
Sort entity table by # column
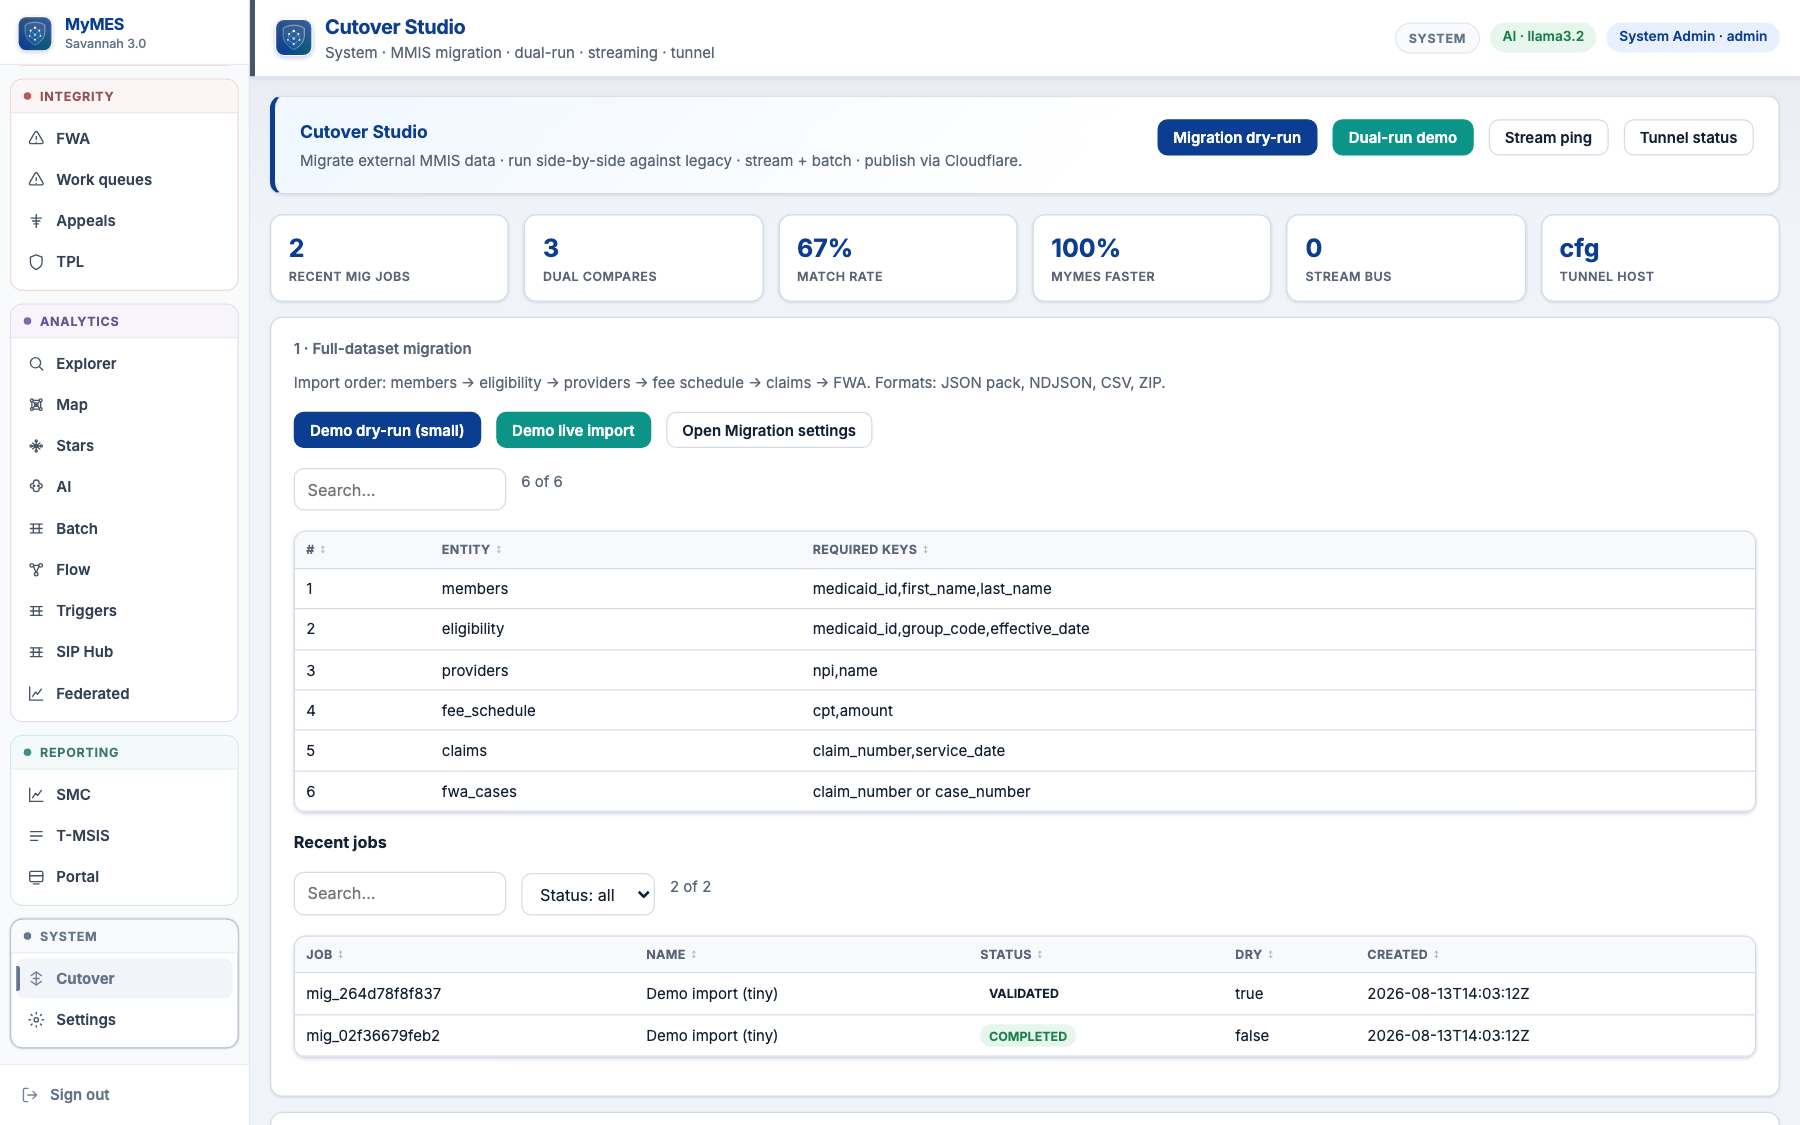[x=316, y=549]
